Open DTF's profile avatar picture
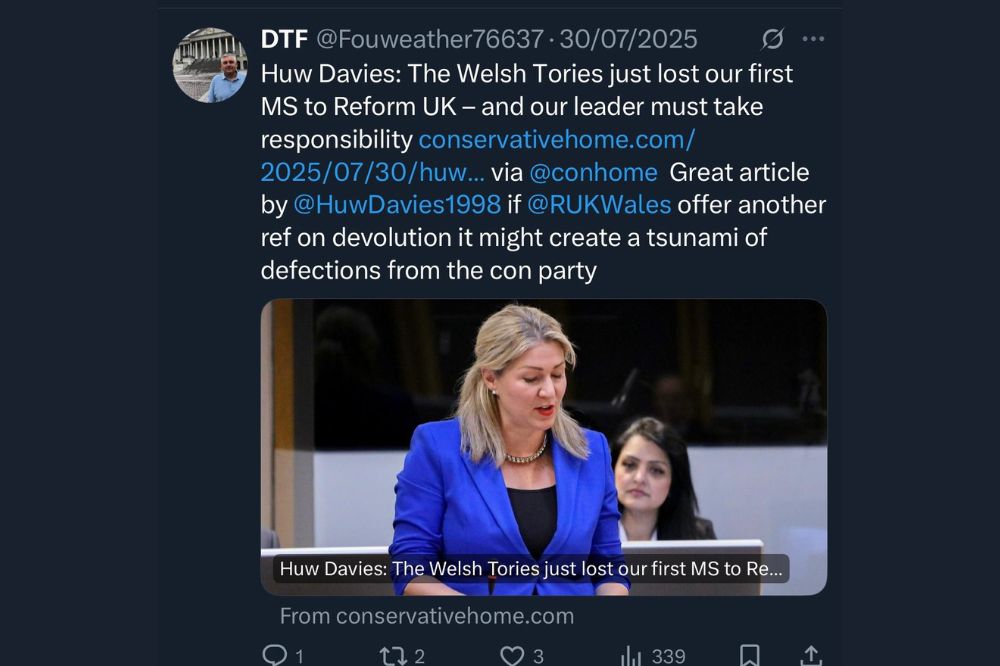Viewport: 1000px width, 666px height. (210, 65)
